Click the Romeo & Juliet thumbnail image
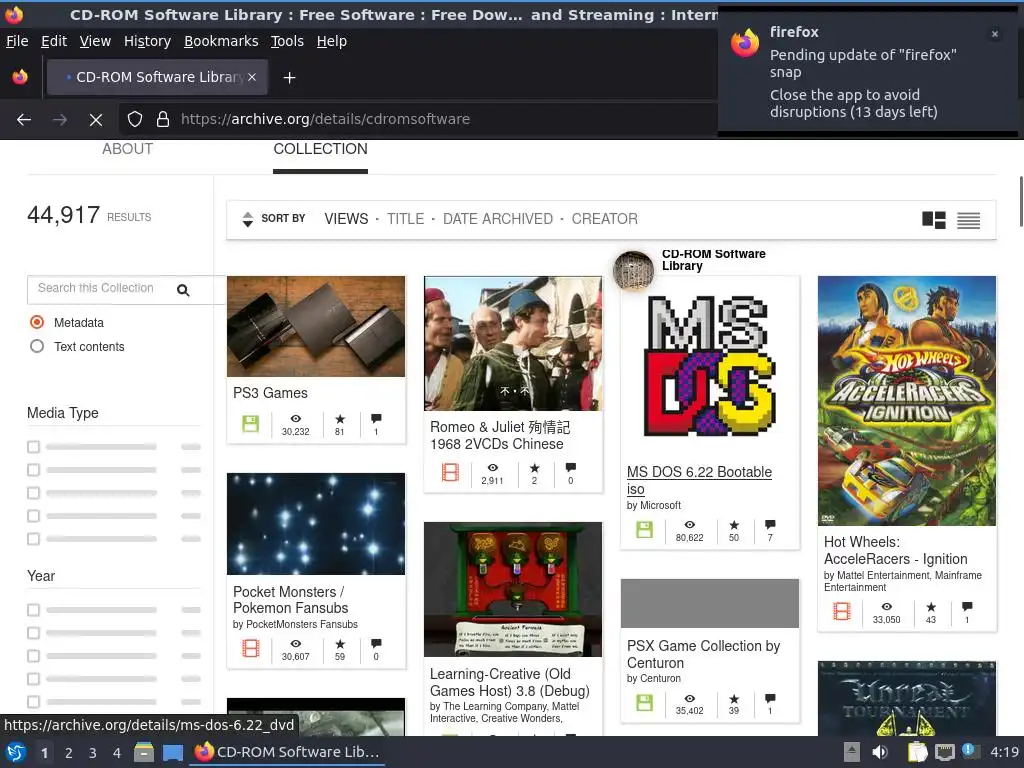The width and height of the screenshot is (1024, 768). pos(513,344)
